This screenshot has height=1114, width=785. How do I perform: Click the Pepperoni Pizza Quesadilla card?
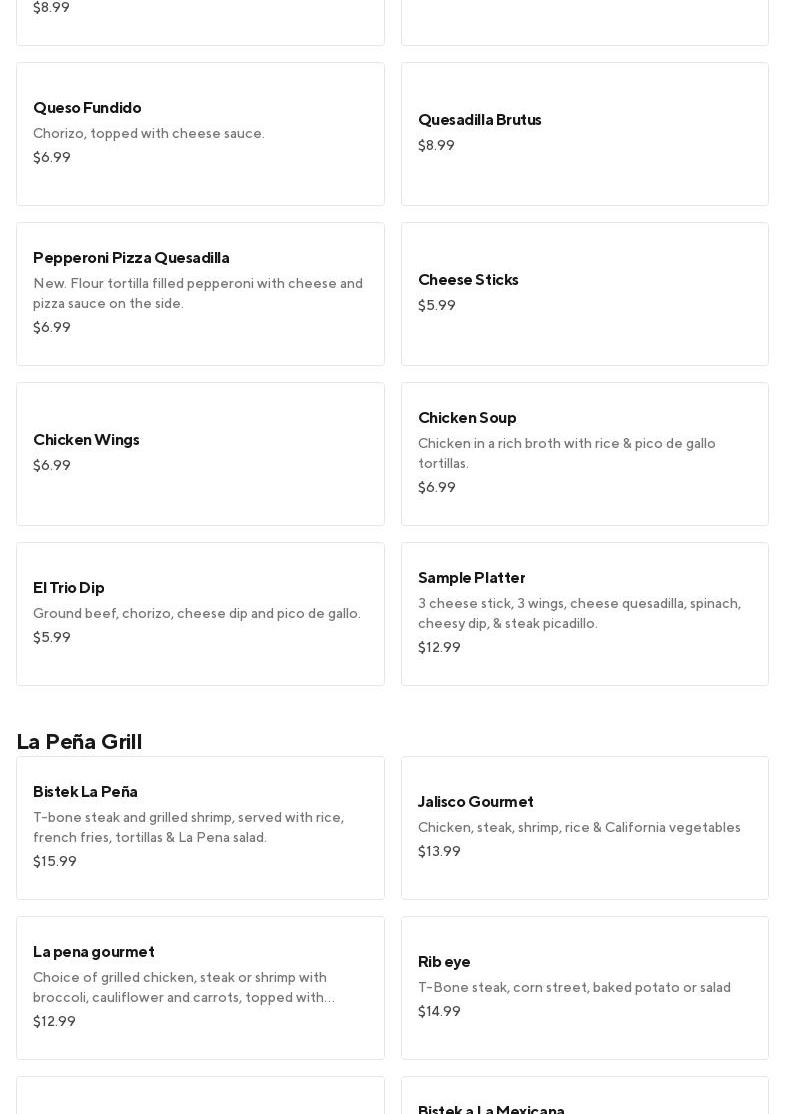coord(200,294)
